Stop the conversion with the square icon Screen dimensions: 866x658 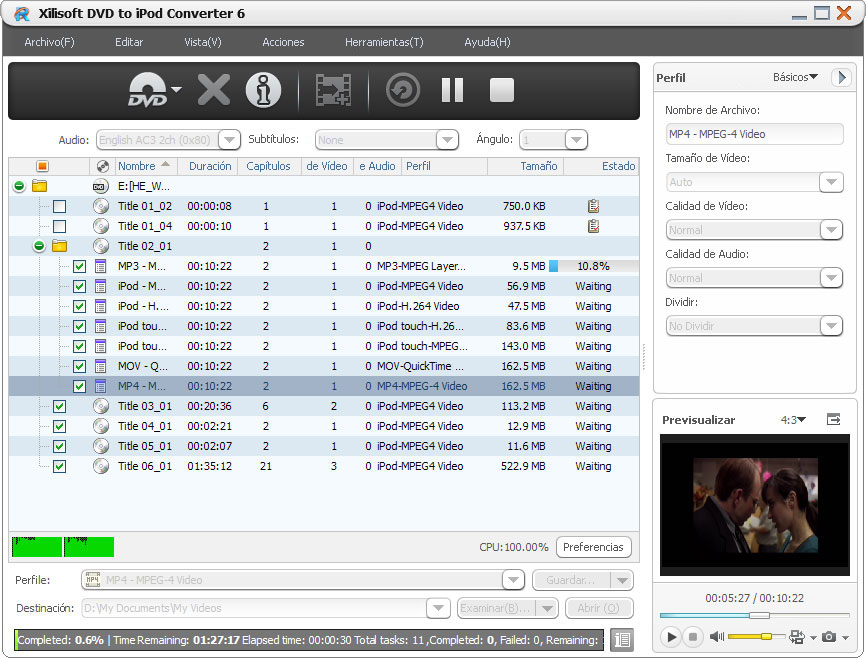(x=501, y=90)
